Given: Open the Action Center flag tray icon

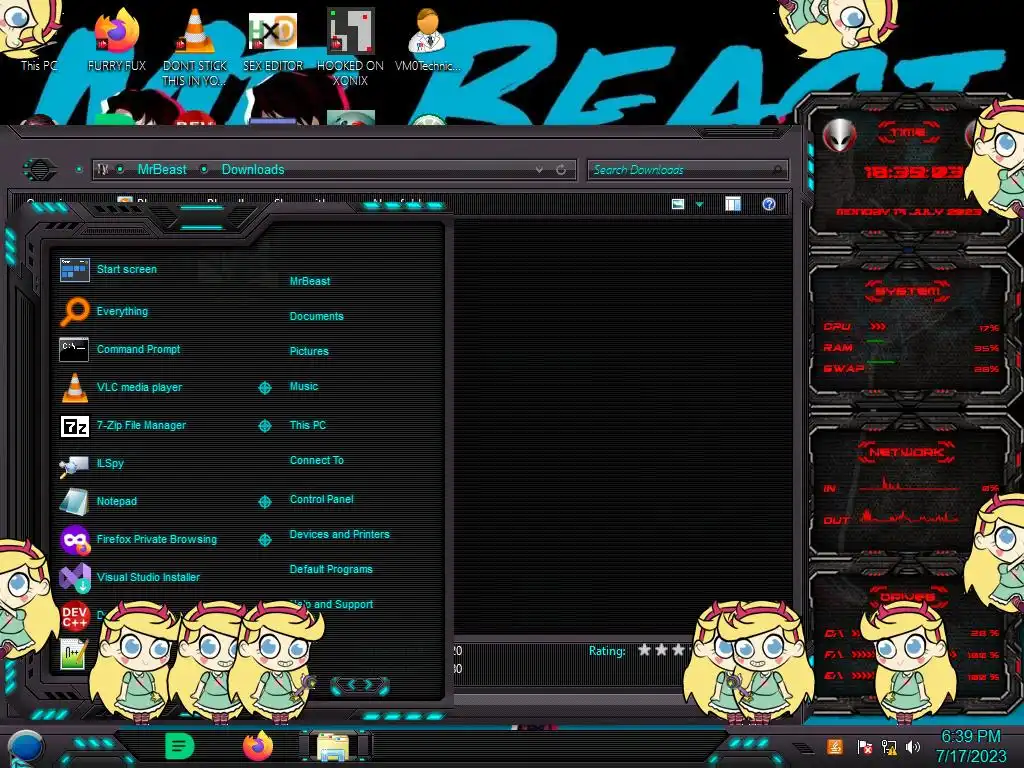Looking at the screenshot, I should pos(865,747).
